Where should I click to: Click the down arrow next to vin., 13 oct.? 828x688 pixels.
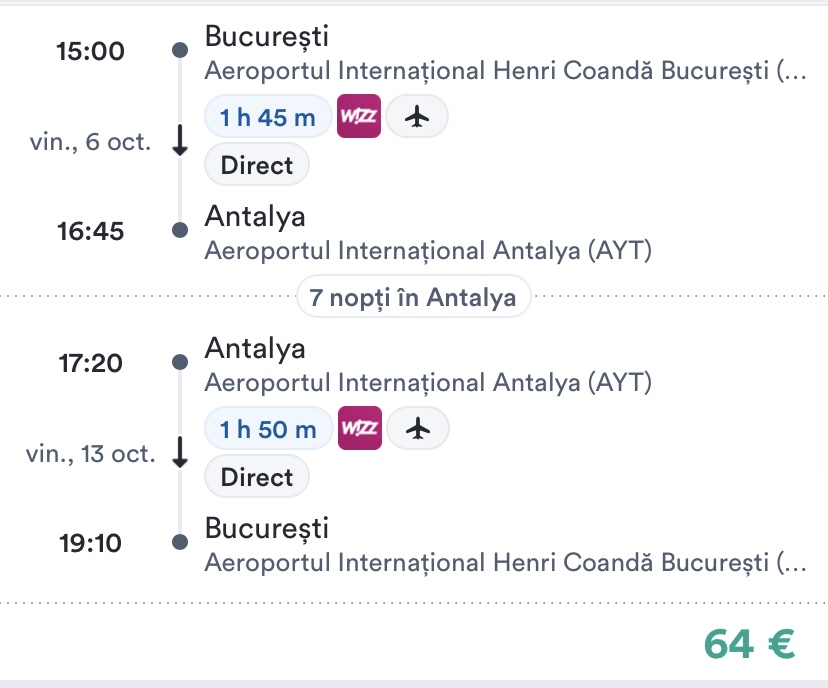point(180,454)
